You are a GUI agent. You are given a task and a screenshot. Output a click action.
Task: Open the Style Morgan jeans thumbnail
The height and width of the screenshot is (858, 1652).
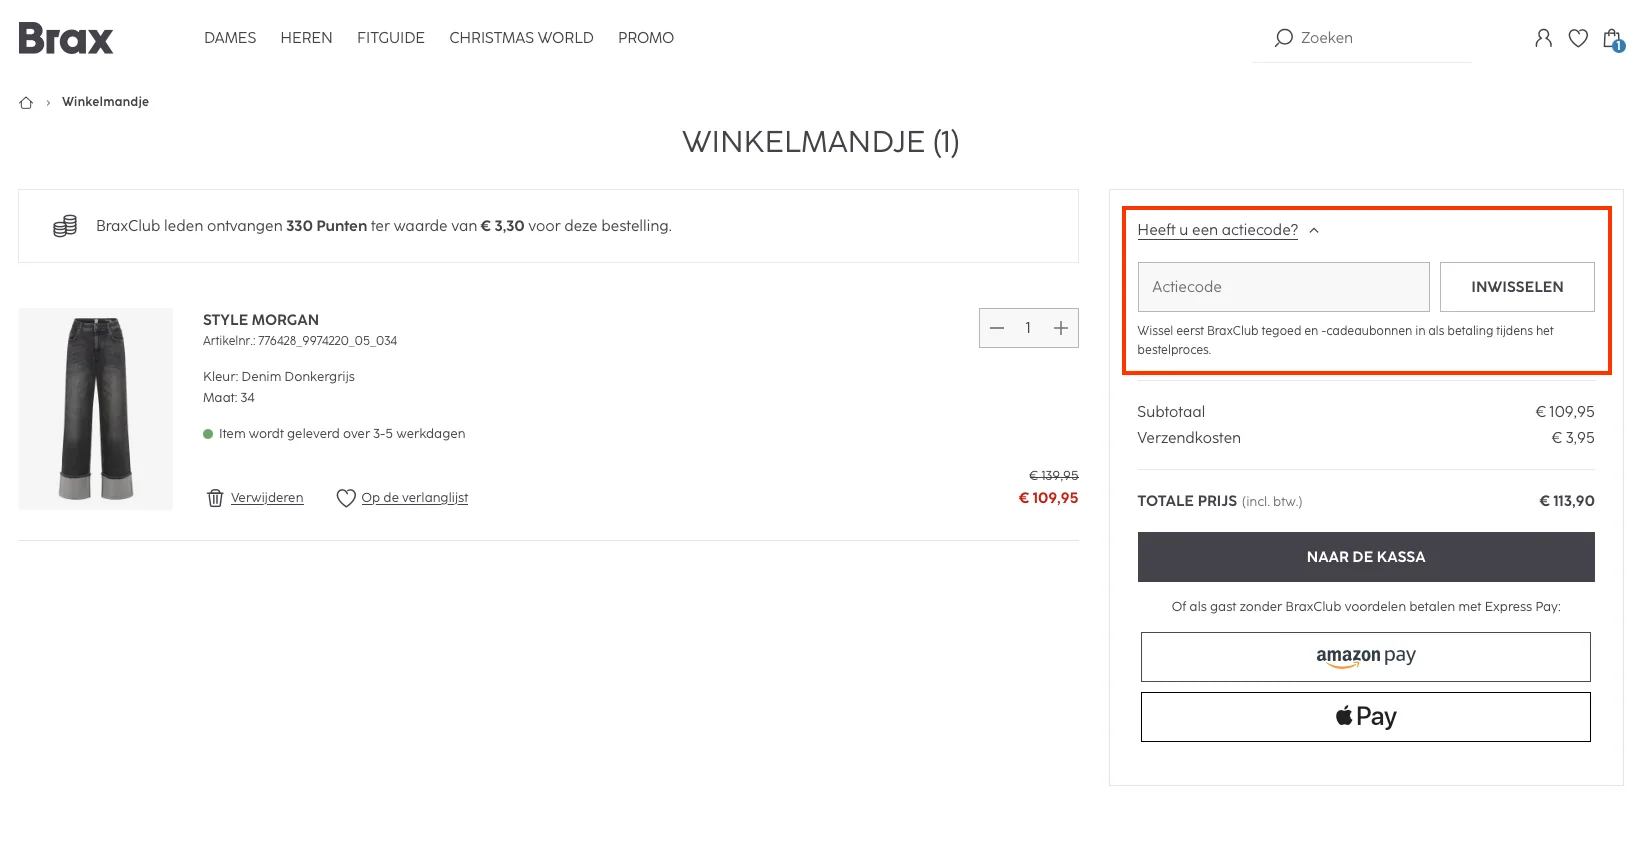pyautogui.click(x=96, y=409)
